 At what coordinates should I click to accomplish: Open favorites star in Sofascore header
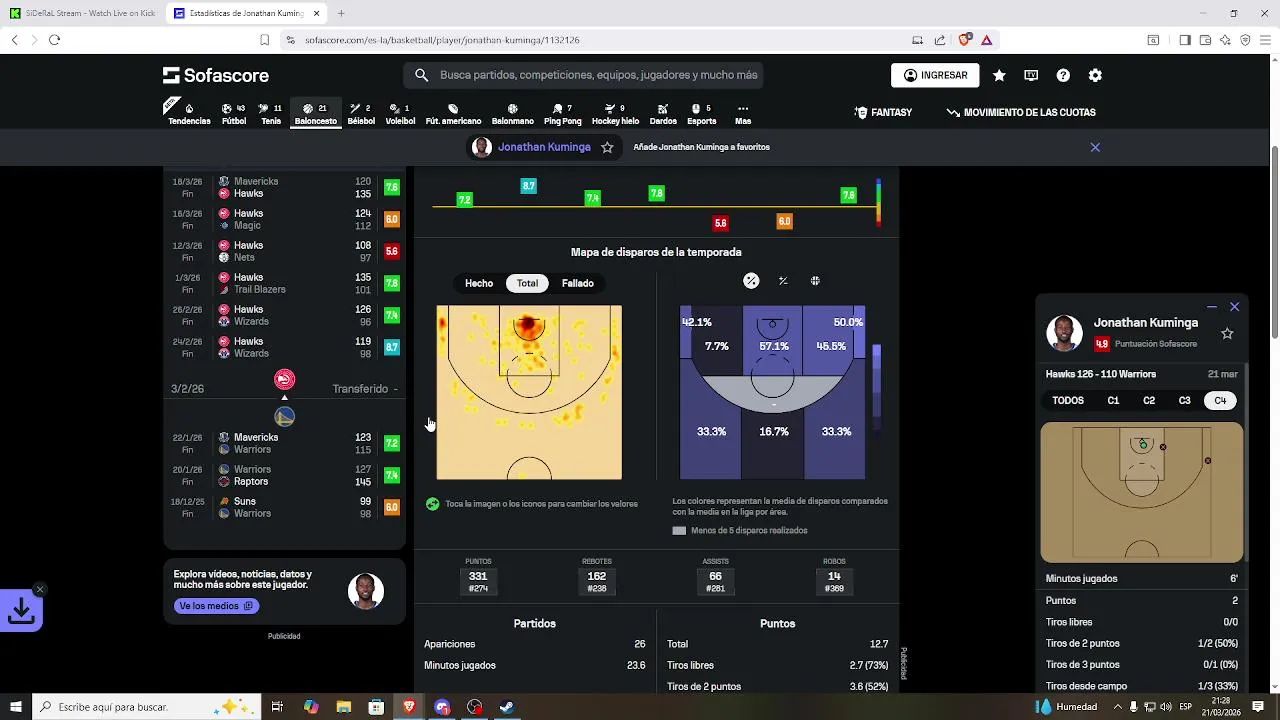pos(999,75)
